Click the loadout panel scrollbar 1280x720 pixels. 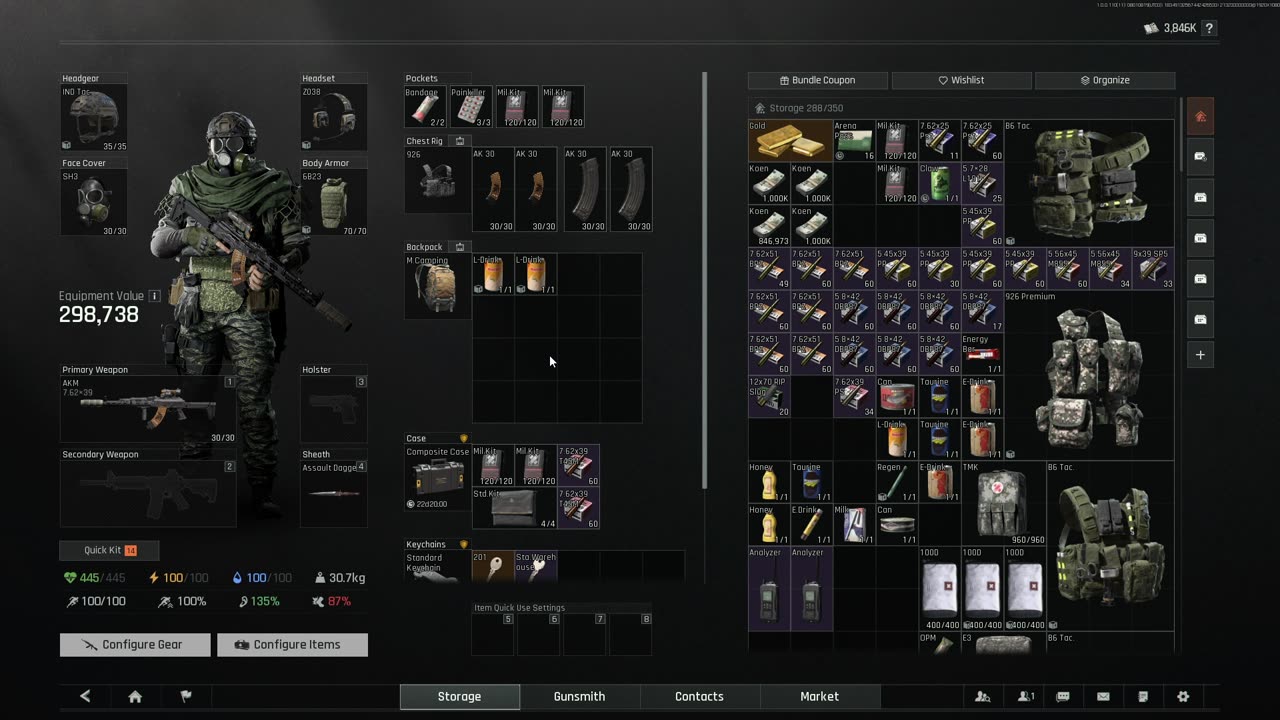pyautogui.click(x=705, y=280)
